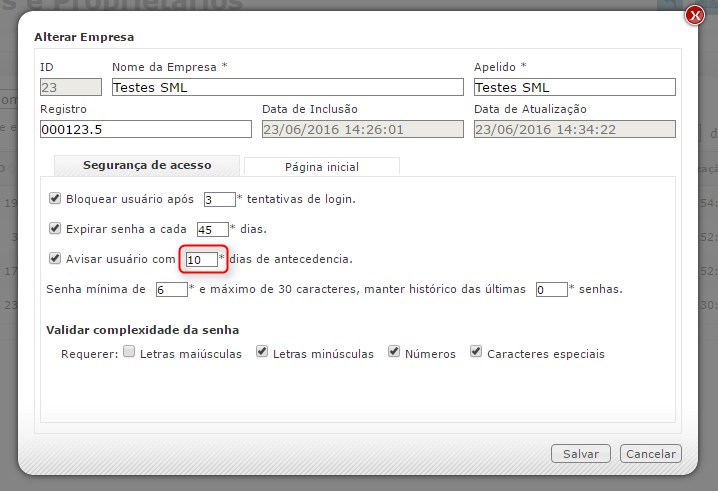This screenshot has width=718, height=491.
Task: Click the Apelido input field
Action: (574, 88)
